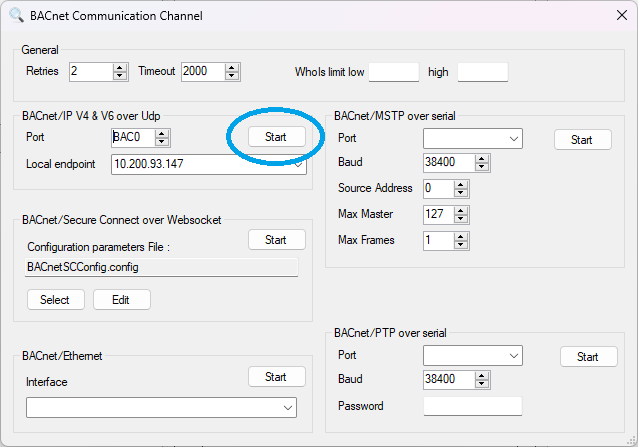The height and width of the screenshot is (447, 638).
Task: Increase MSTP Baud rate spinner
Action: pyautogui.click(x=481, y=158)
